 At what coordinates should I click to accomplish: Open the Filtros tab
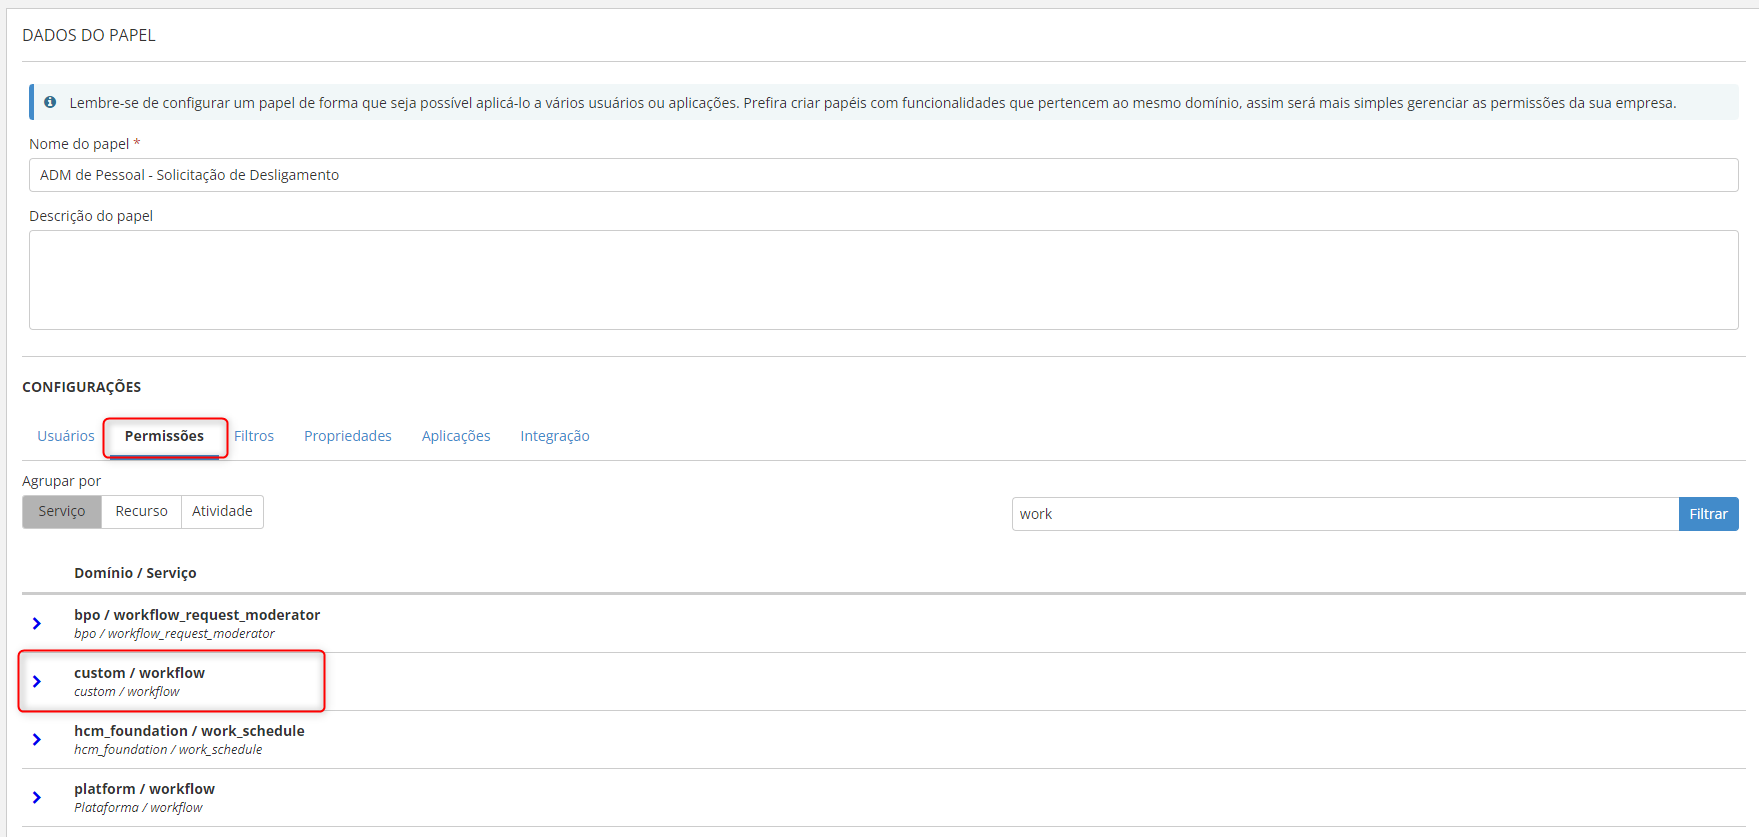coord(254,436)
